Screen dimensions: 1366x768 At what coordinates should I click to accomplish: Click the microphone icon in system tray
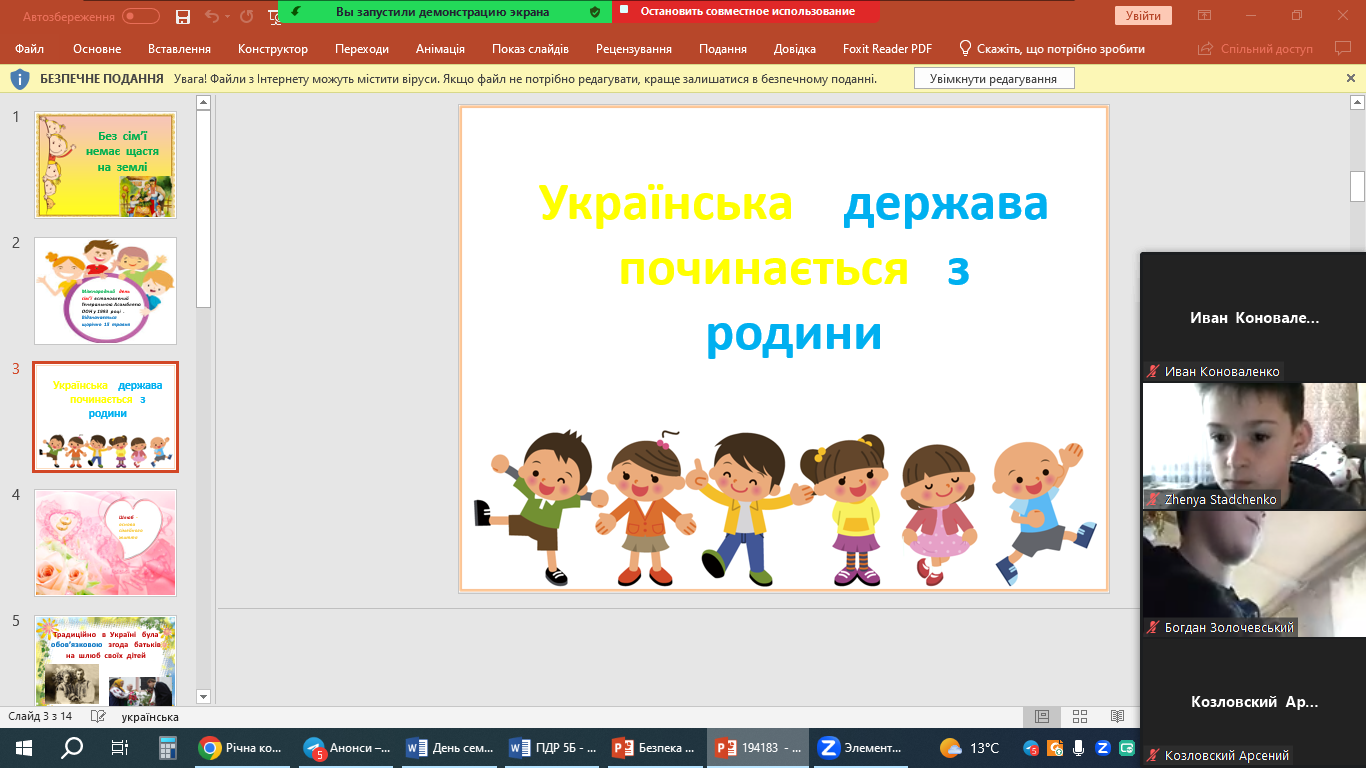[1079, 748]
